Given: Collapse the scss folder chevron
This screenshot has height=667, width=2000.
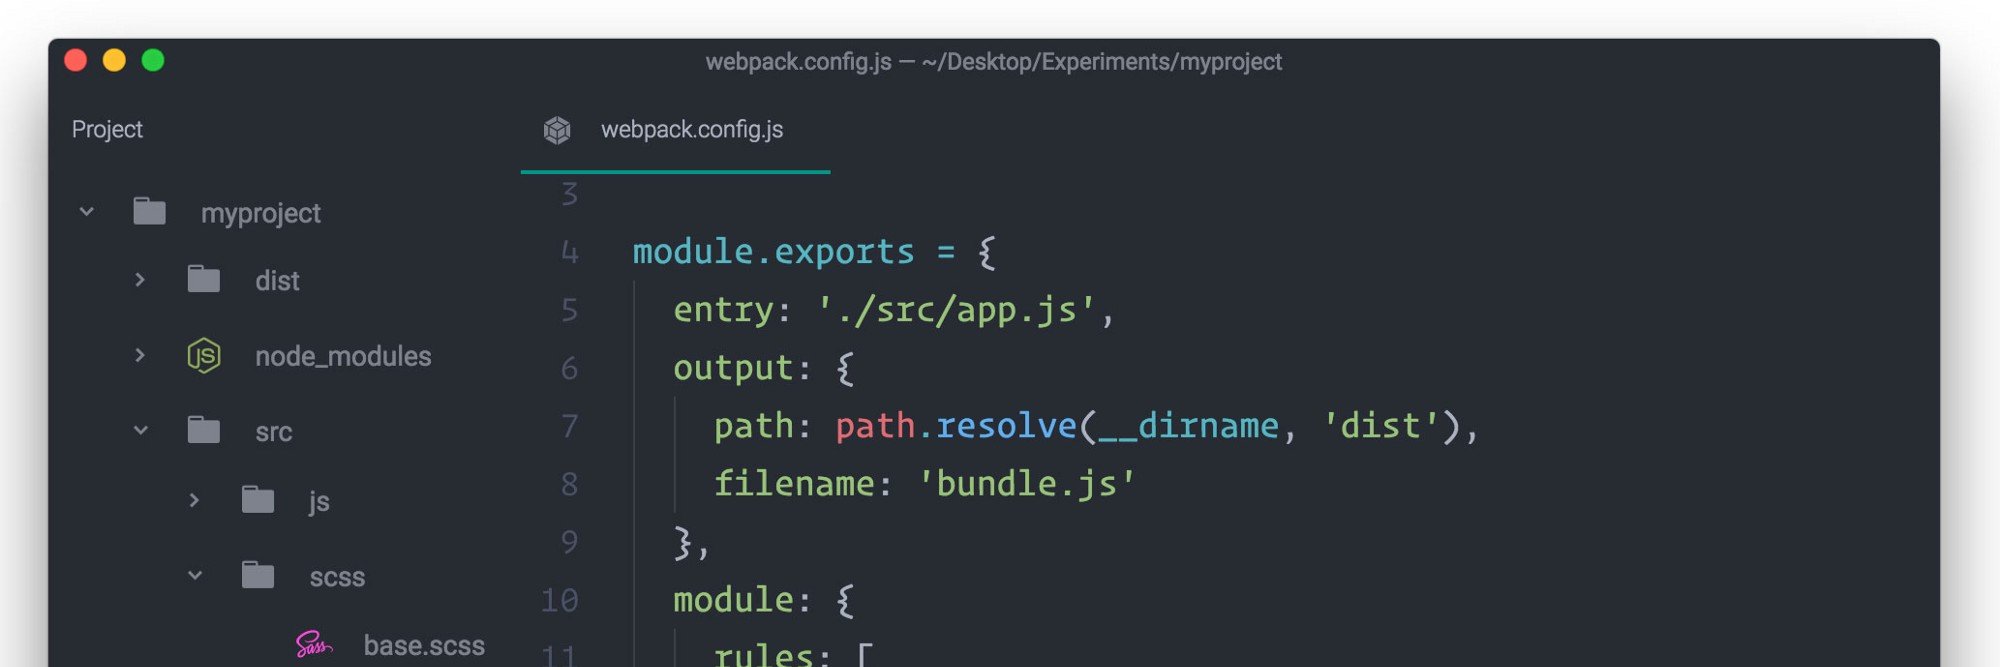Looking at the screenshot, I should (195, 575).
